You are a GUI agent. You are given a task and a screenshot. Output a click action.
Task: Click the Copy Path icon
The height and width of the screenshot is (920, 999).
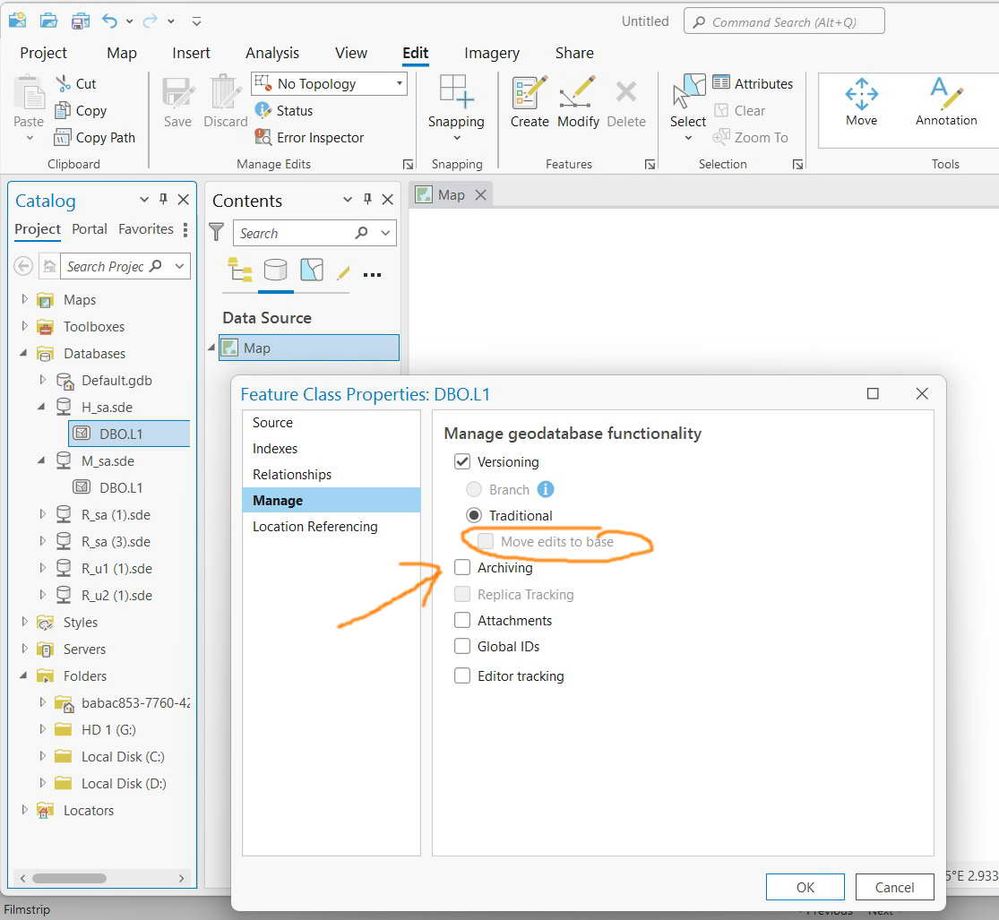pos(62,137)
